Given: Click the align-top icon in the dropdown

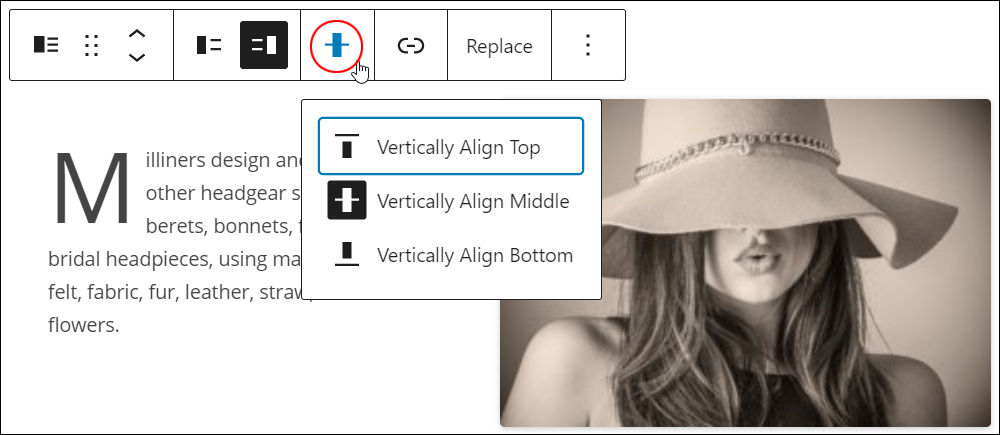Looking at the screenshot, I should pos(347,147).
